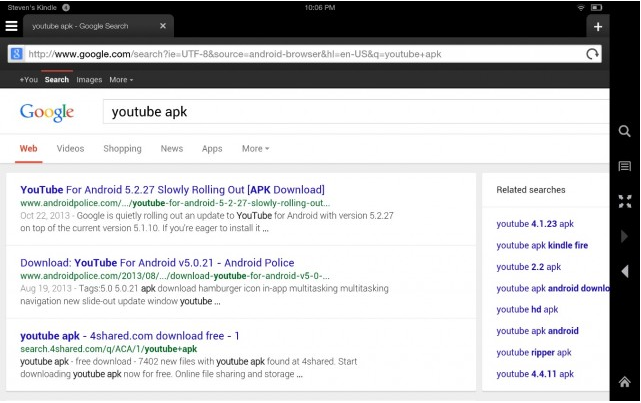Select related search youtube hd apk
641x403 pixels.
(x=527, y=309)
